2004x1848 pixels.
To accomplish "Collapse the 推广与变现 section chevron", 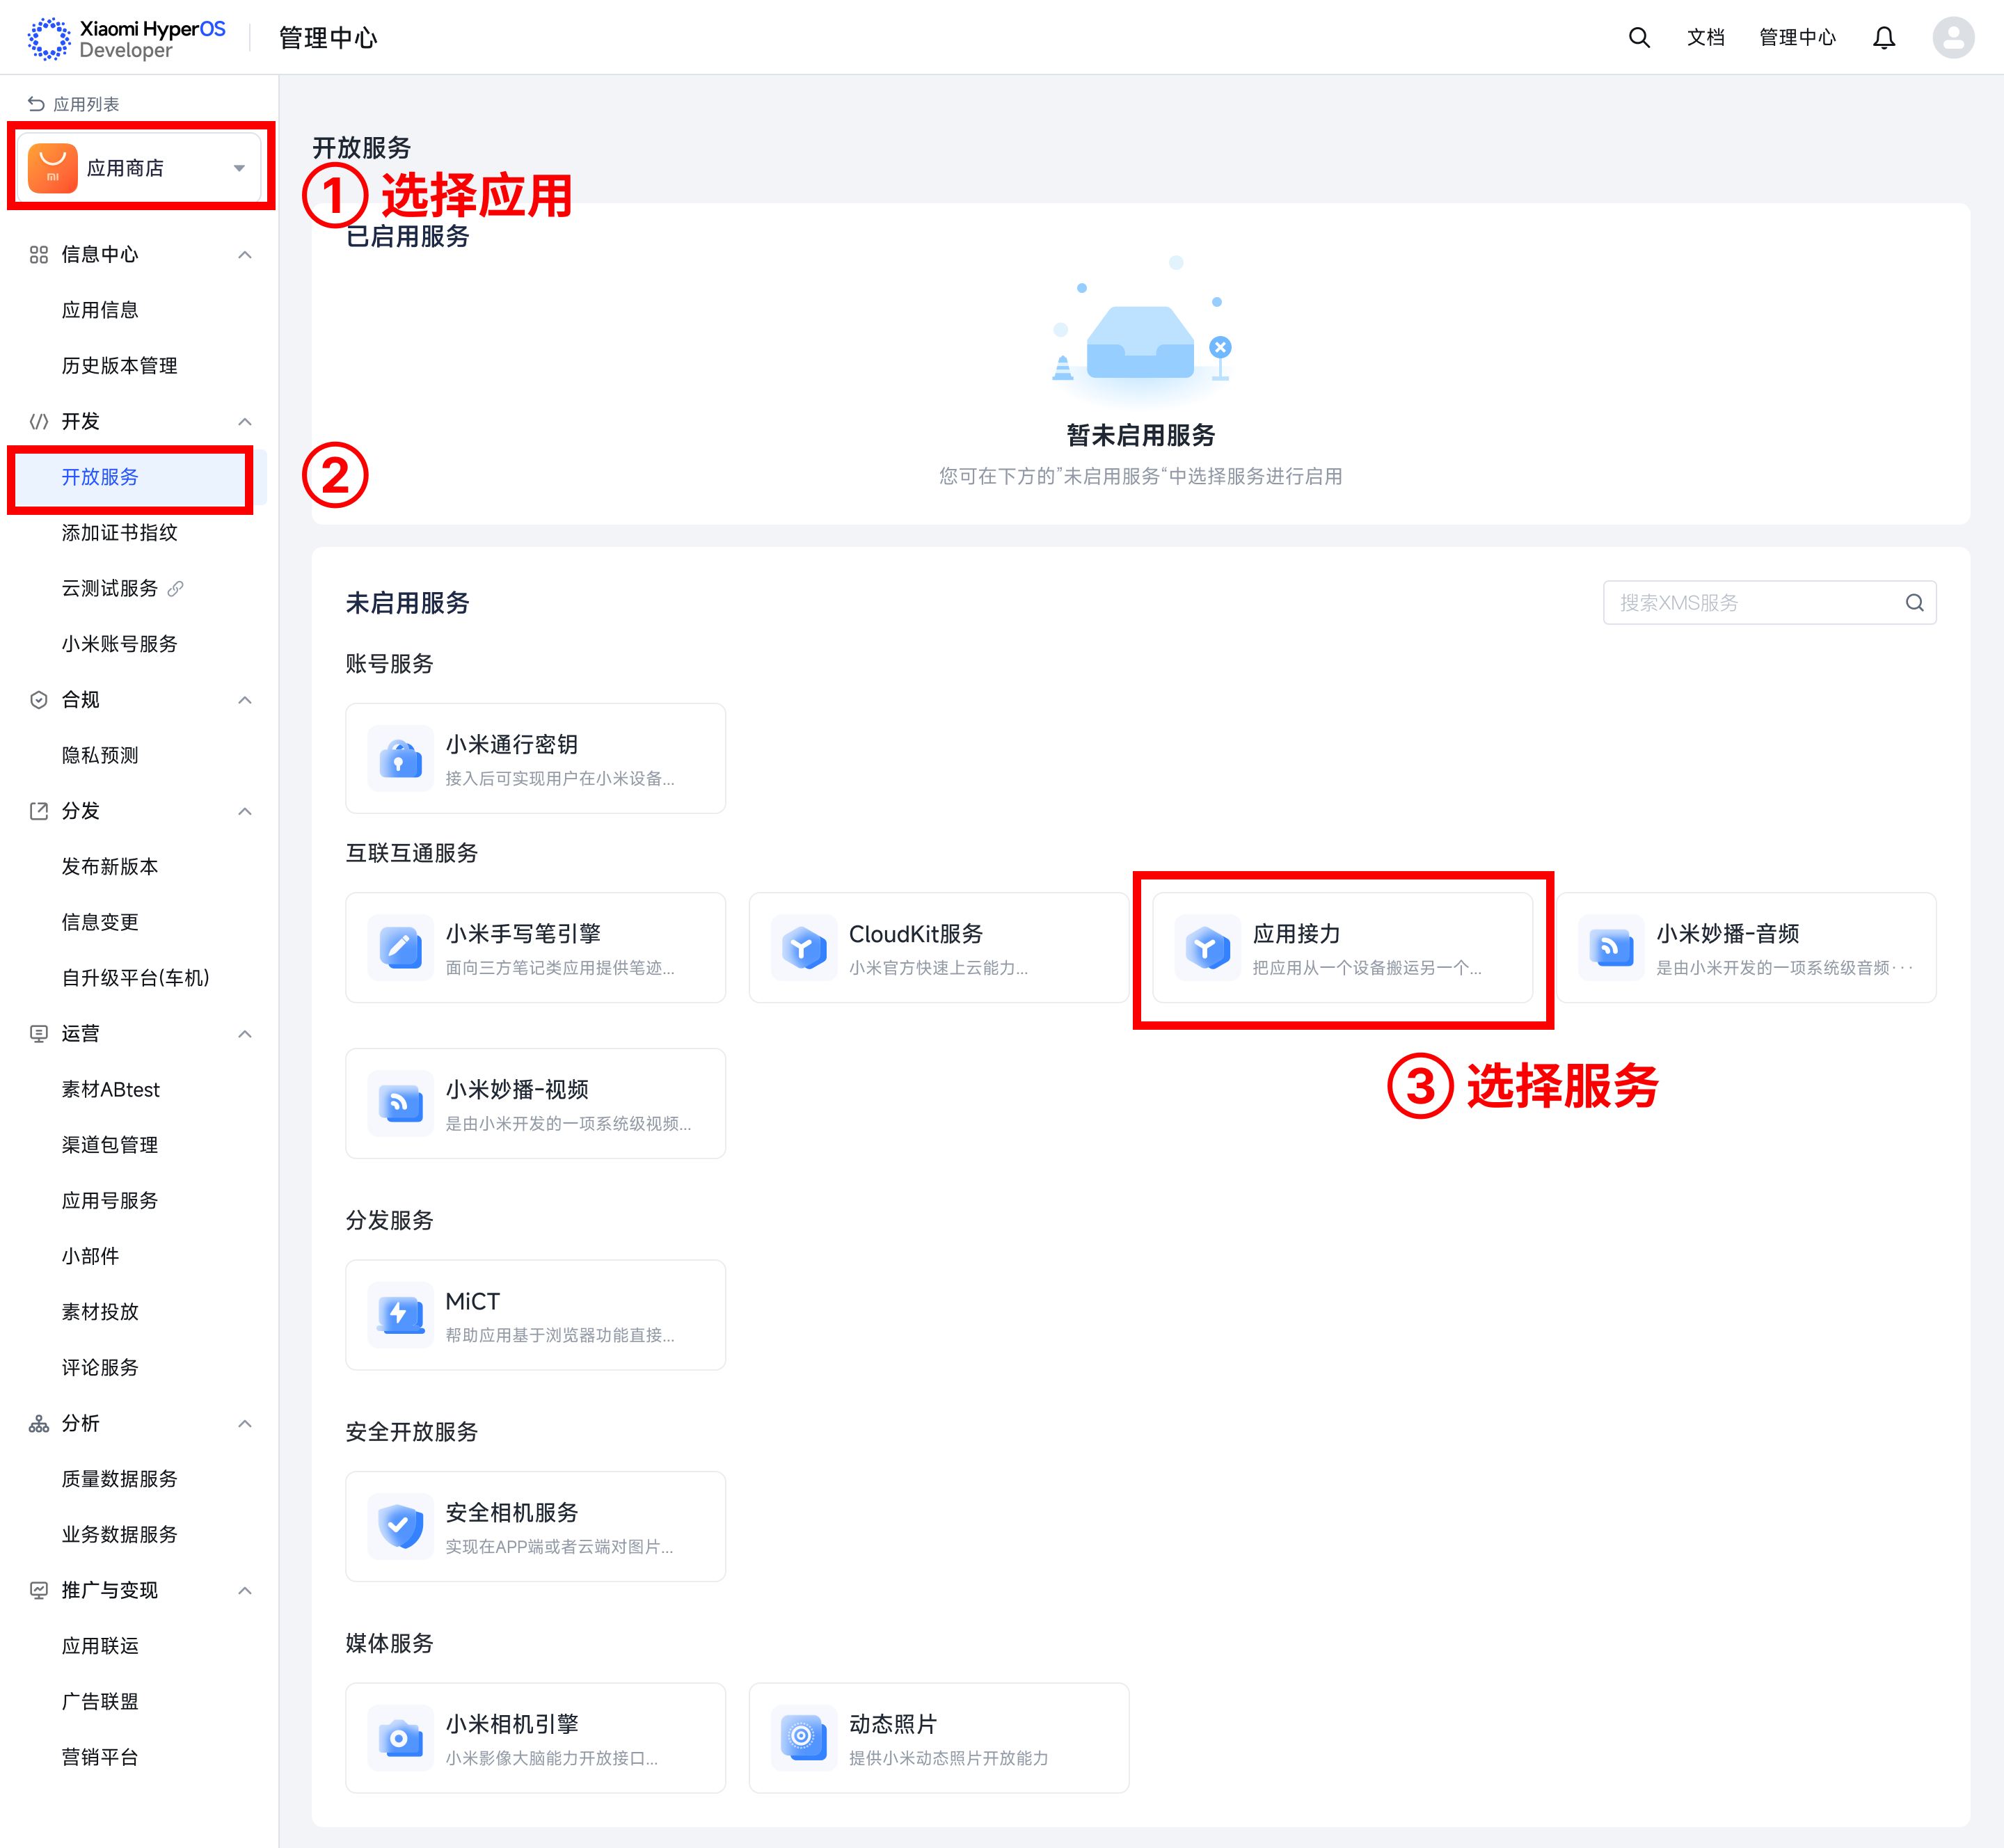I will [245, 1590].
